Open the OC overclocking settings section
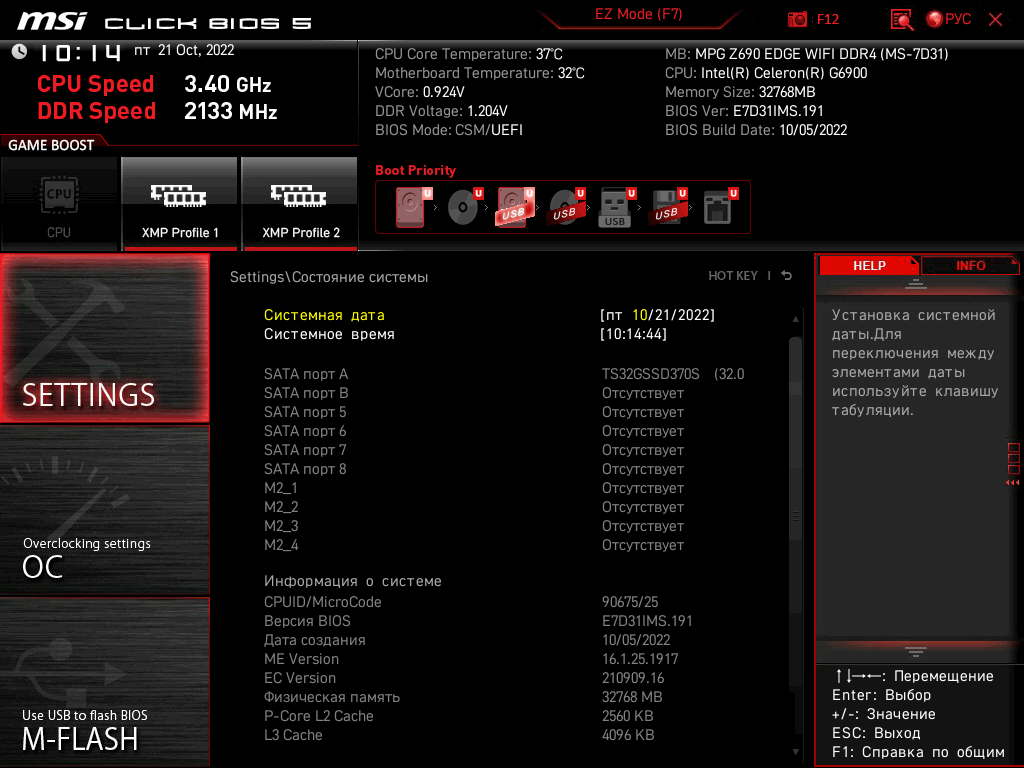 (x=104, y=511)
